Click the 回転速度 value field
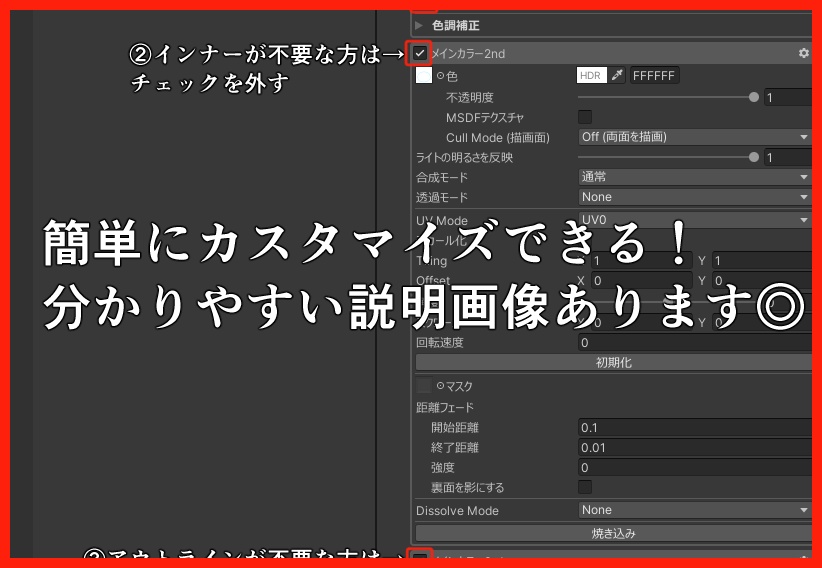This screenshot has height=568, width=822. [695, 342]
